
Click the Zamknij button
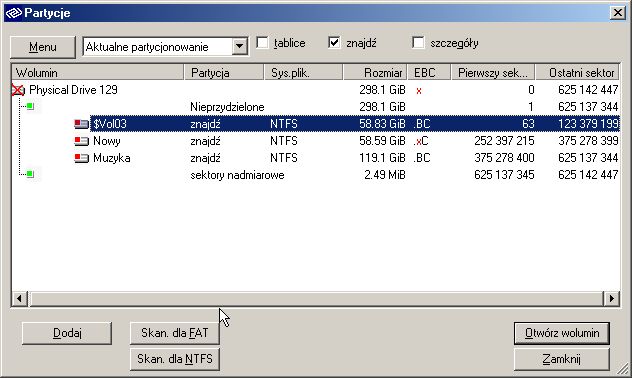click(562, 359)
